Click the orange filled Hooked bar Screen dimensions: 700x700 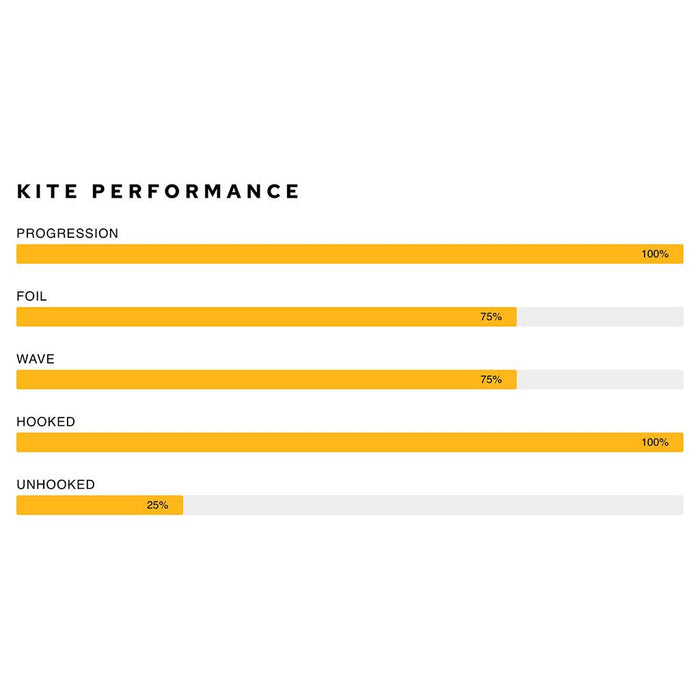330,442
